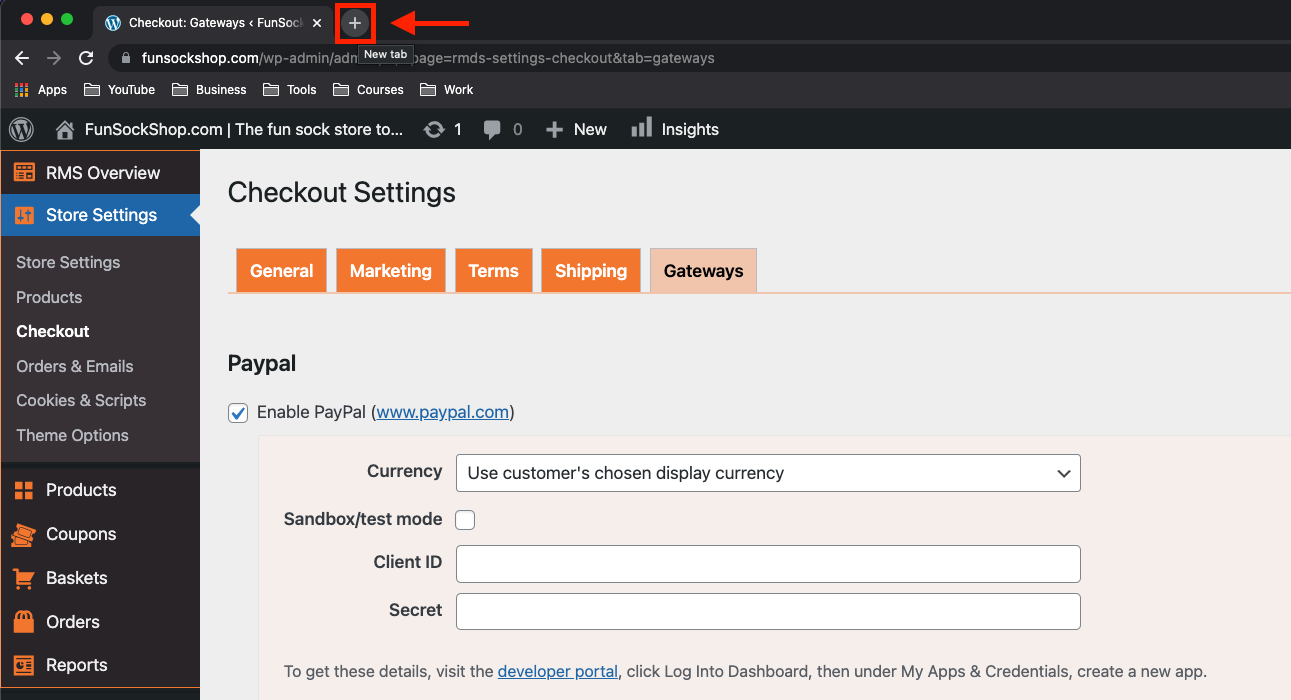1291x700 pixels.
Task: Open a new browser tab with plus button
Action: [x=355, y=22]
